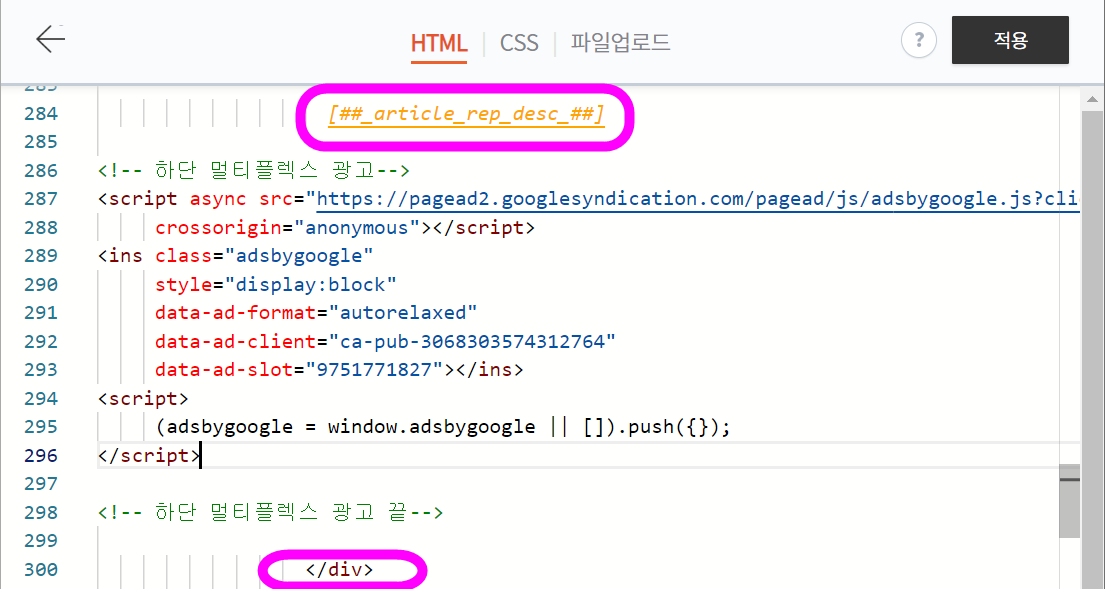Click the style="display:block" attribute

[x=276, y=285]
